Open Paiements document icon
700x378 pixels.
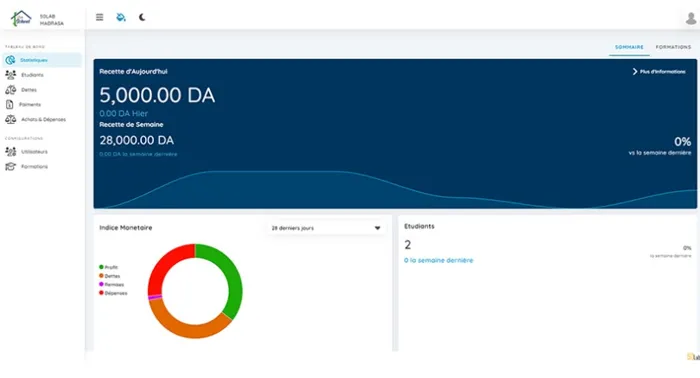pos(9,104)
